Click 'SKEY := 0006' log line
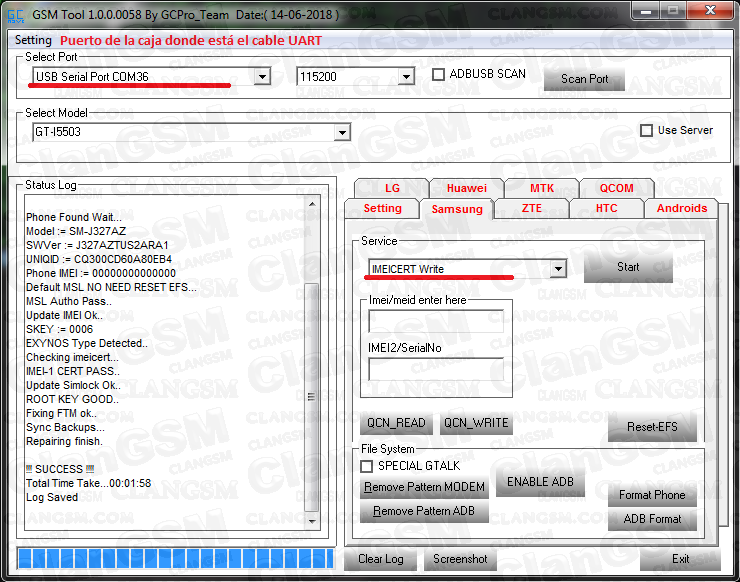 [59, 329]
